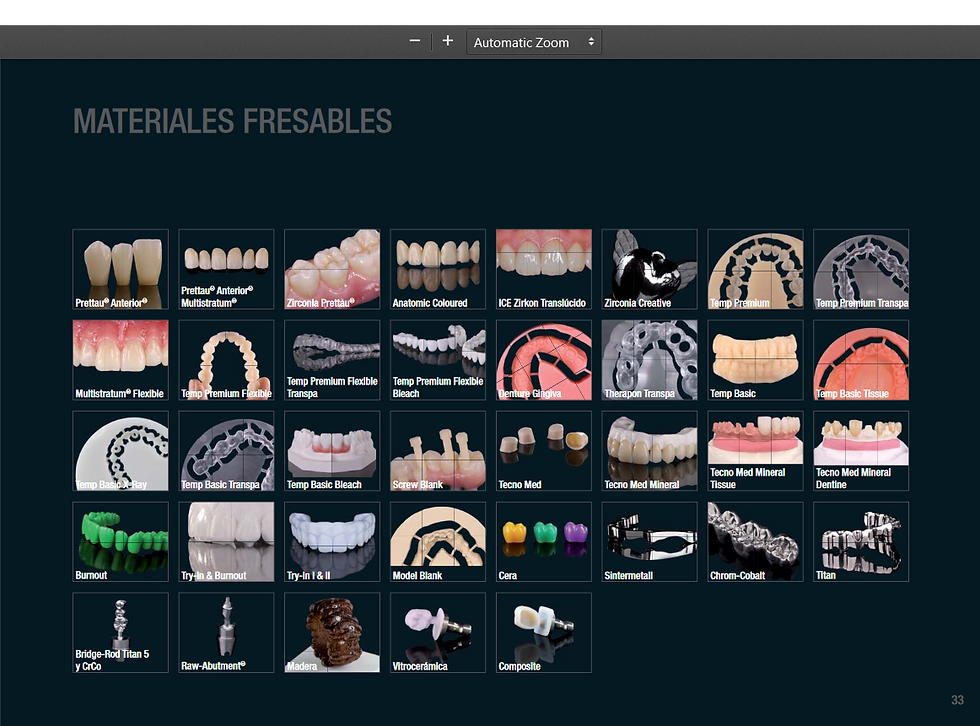Open the Therapon Transpa thumbnail
The height and width of the screenshot is (726, 980).
(x=649, y=360)
